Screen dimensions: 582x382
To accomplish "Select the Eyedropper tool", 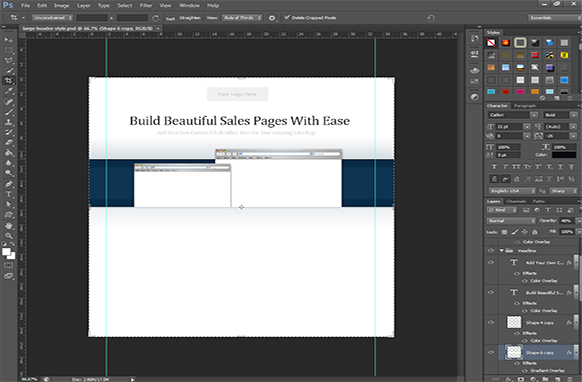I will [9, 91].
